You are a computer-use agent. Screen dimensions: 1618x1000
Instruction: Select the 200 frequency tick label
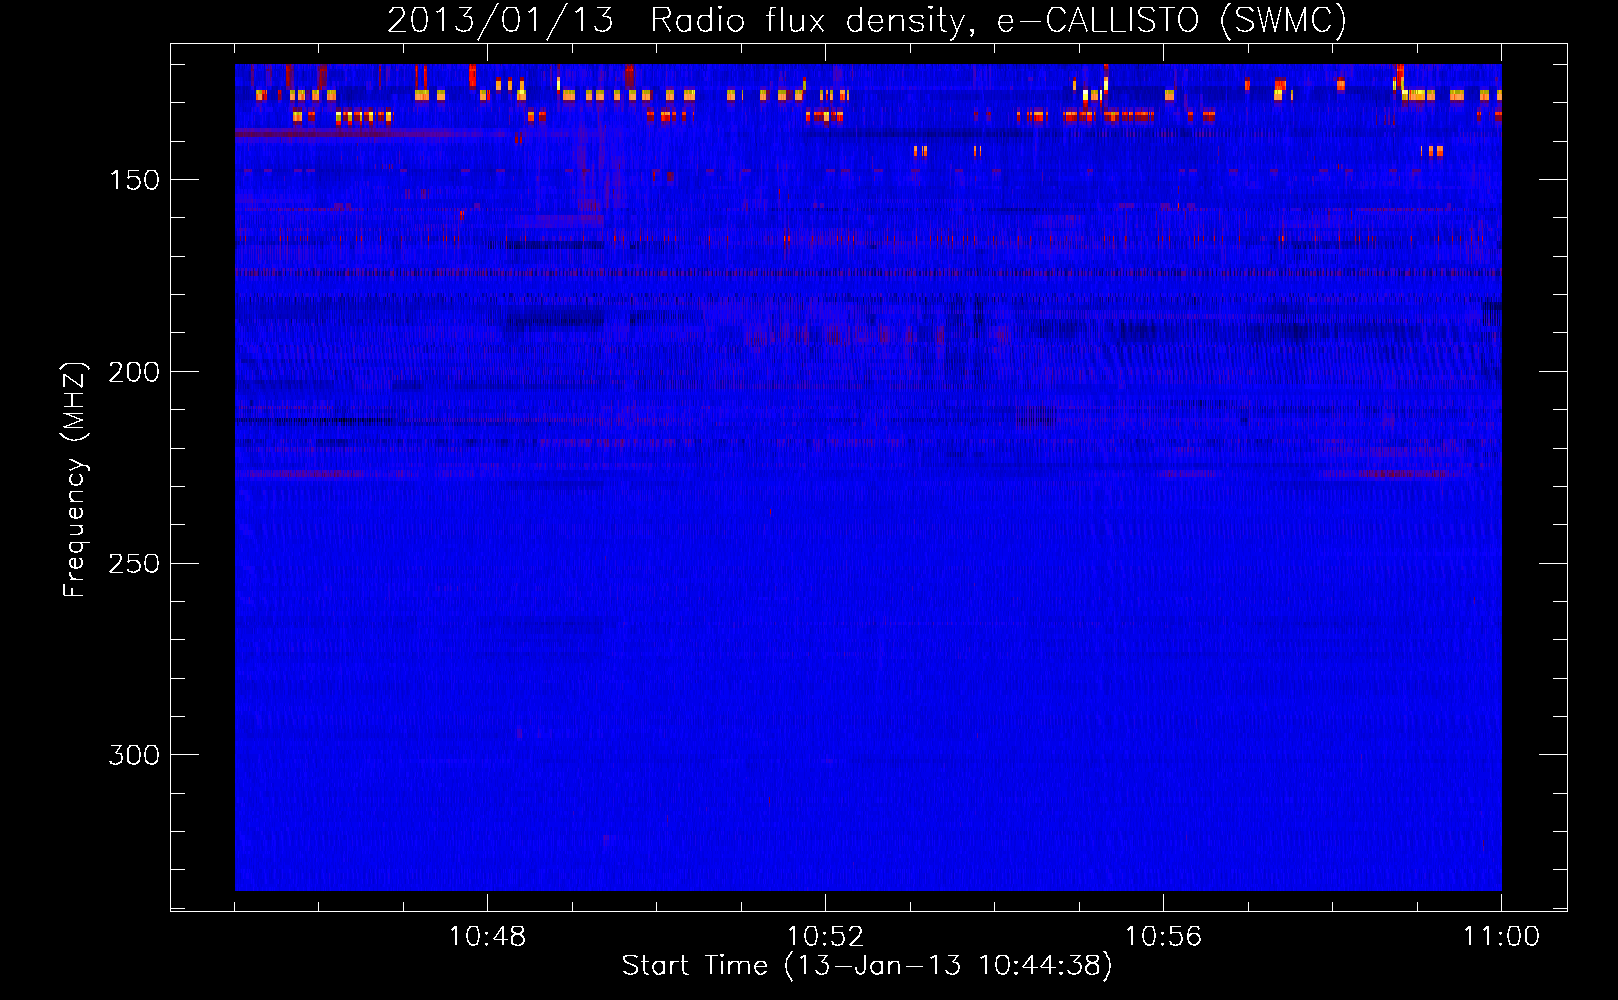pyautogui.click(x=134, y=372)
